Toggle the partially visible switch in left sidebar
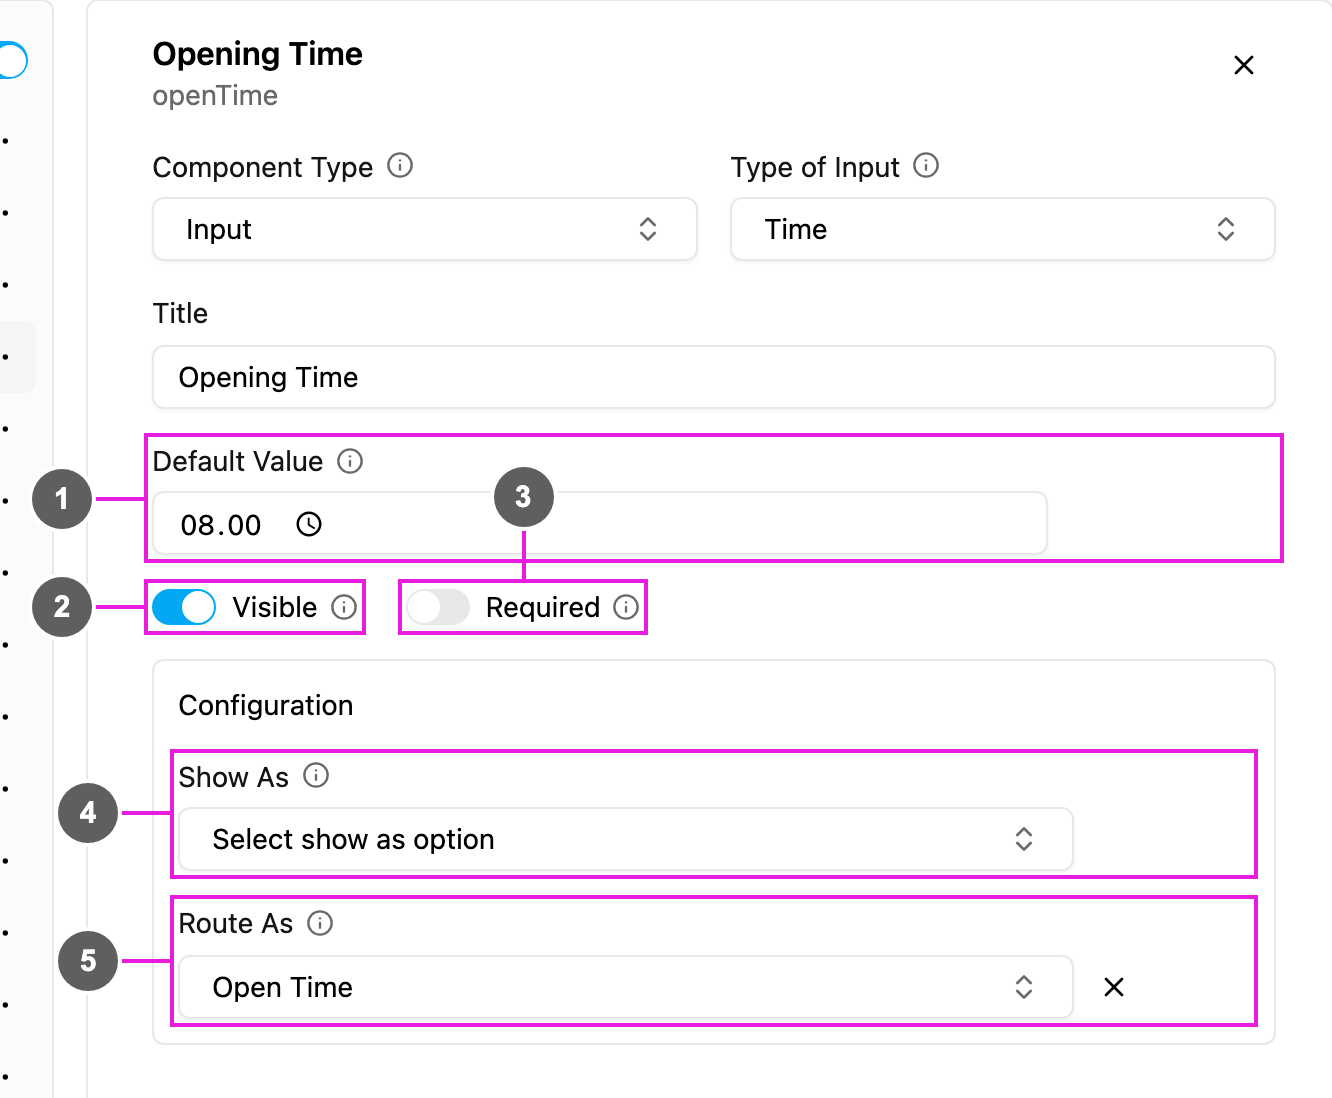This screenshot has height=1098, width=1332. click(x=13, y=60)
